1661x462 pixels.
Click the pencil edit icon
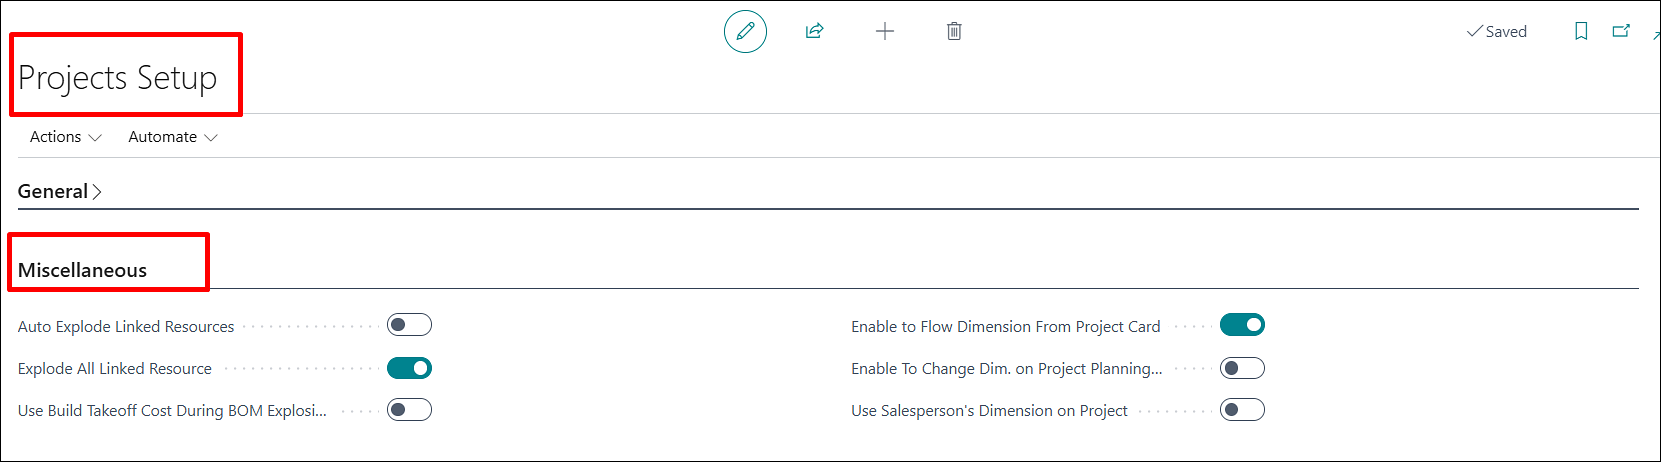pyautogui.click(x=745, y=31)
